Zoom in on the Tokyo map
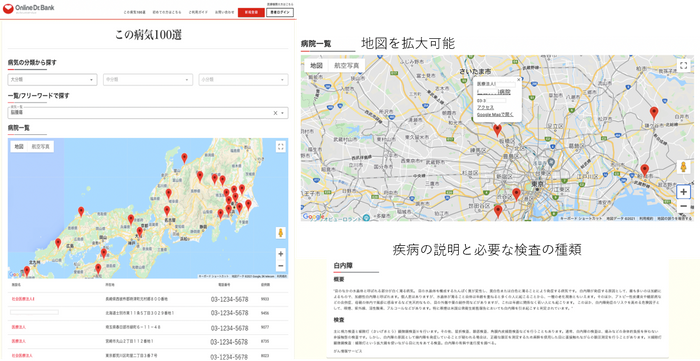 (683, 192)
